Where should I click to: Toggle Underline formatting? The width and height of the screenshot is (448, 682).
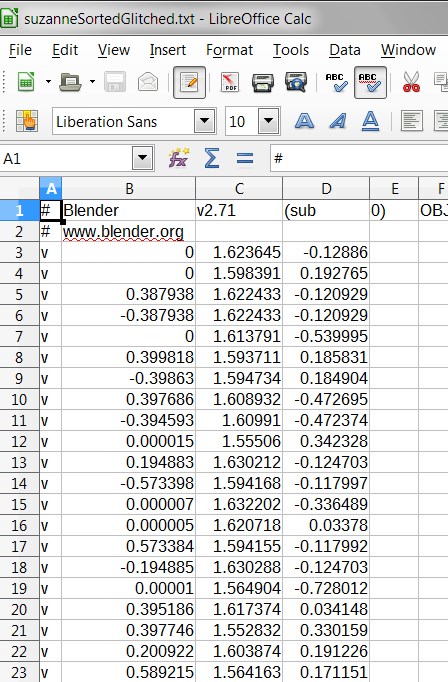(x=370, y=121)
